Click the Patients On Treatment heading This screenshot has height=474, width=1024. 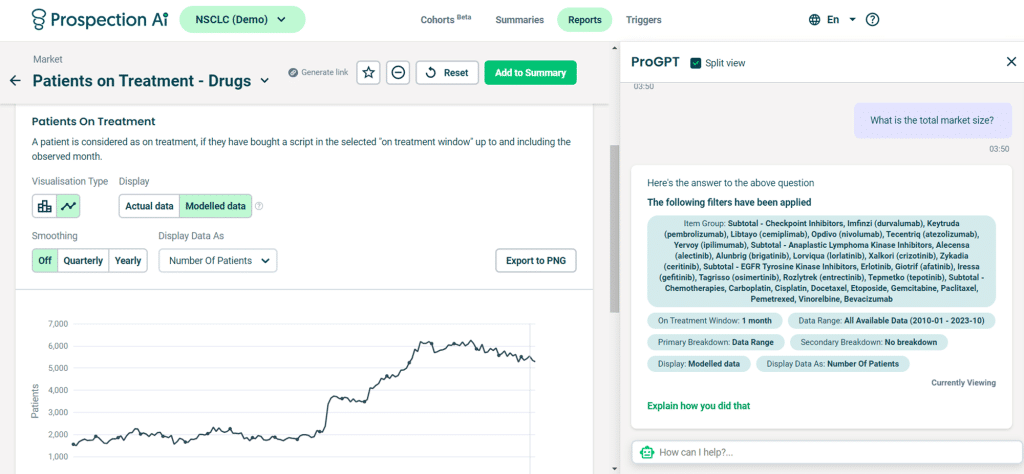[x=93, y=121]
